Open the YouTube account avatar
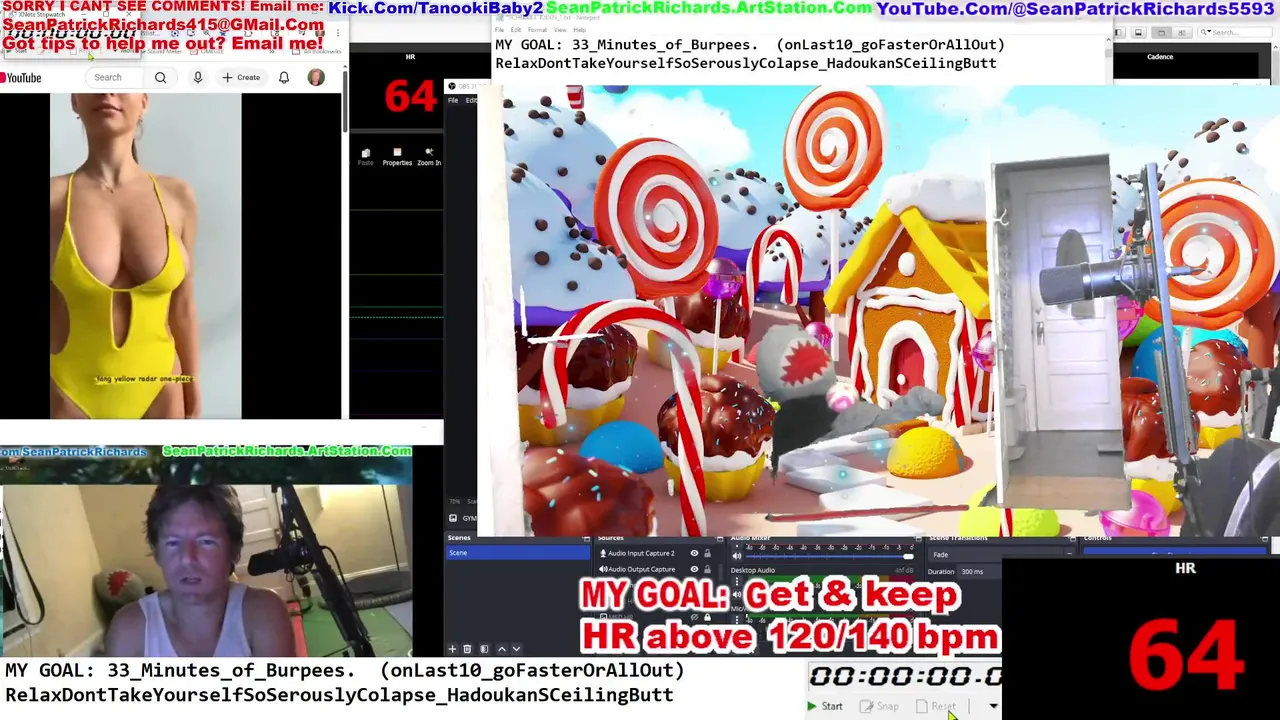The image size is (1280, 720). pos(316,78)
